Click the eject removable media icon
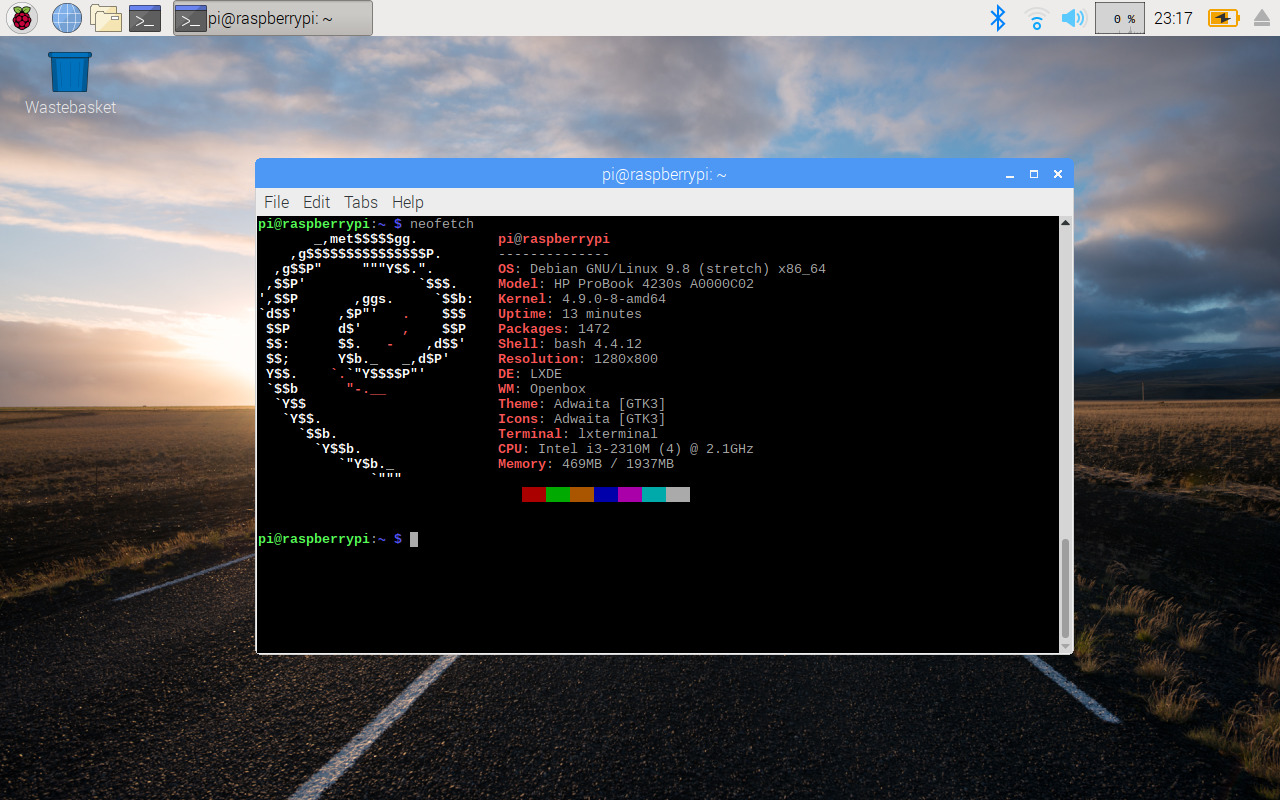Screen dimensions: 1280x800 click(1259, 17)
